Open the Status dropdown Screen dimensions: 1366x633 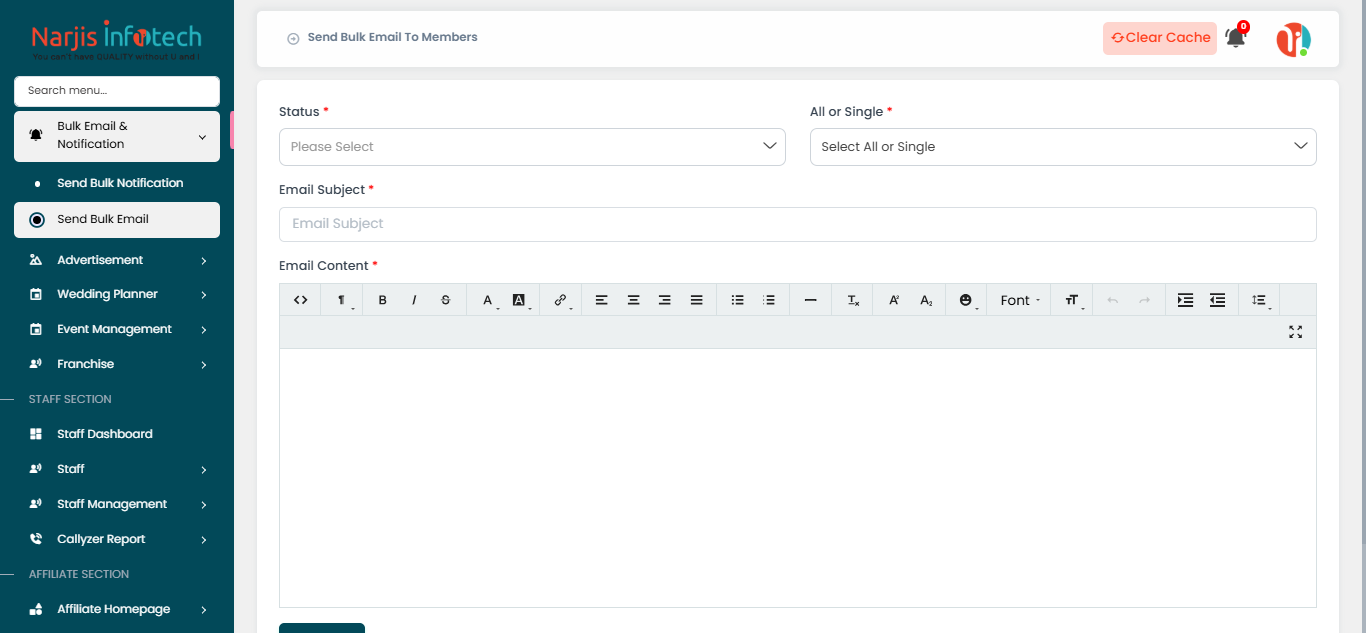coord(532,147)
